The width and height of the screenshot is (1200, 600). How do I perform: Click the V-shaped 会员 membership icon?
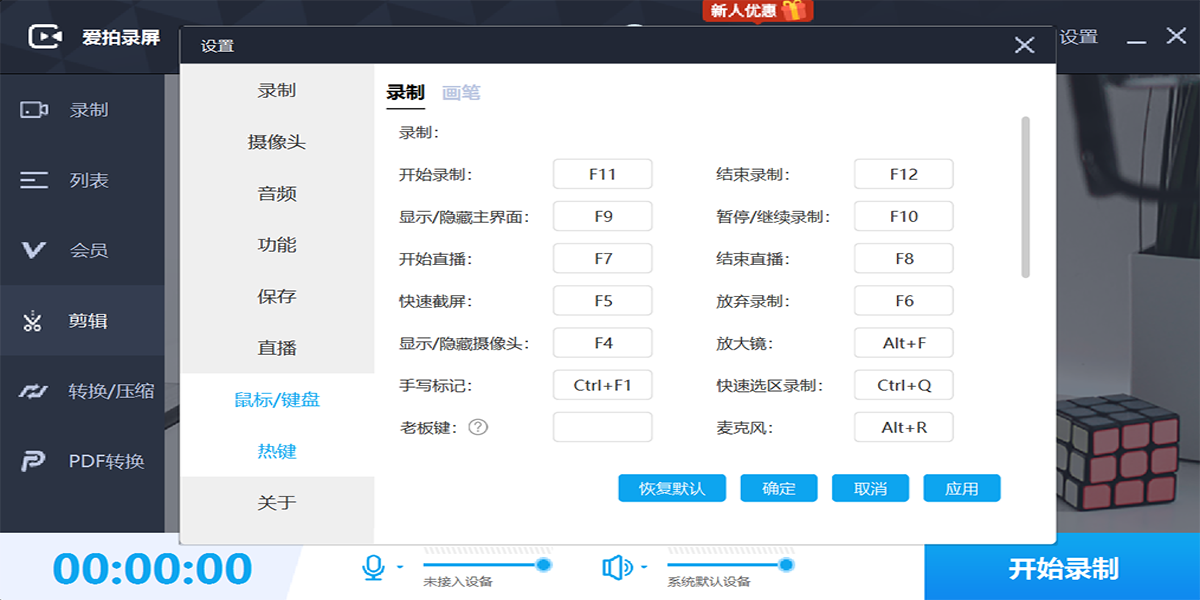34,250
